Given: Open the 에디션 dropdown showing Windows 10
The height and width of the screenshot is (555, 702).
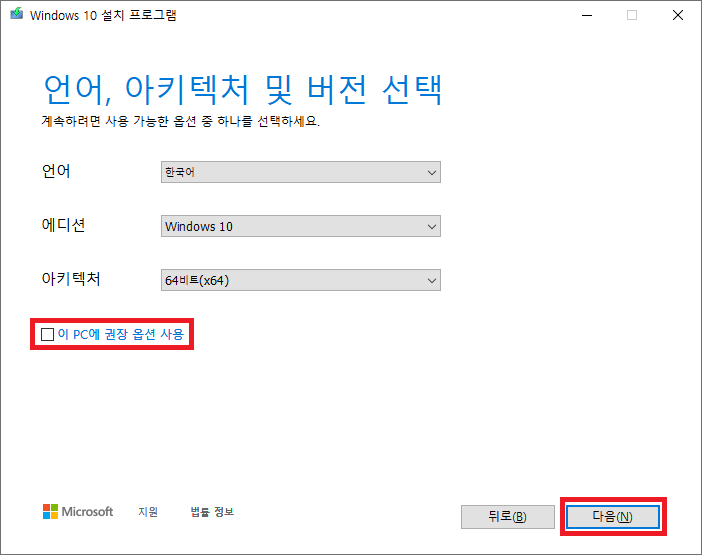Looking at the screenshot, I should tap(301, 226).
